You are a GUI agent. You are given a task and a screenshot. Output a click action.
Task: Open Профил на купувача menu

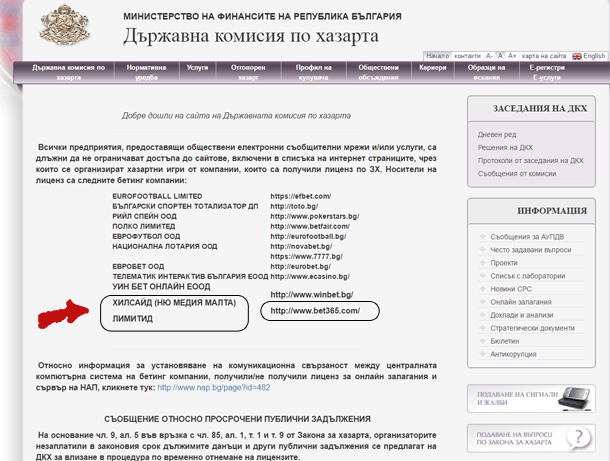(314, 72)
